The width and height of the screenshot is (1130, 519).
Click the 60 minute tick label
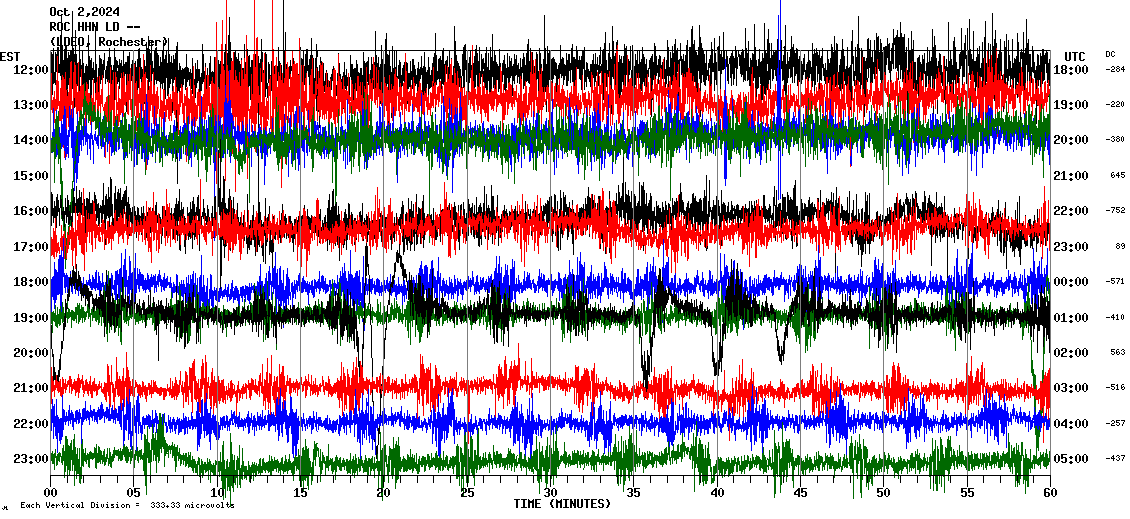[x=1049, y=493]
